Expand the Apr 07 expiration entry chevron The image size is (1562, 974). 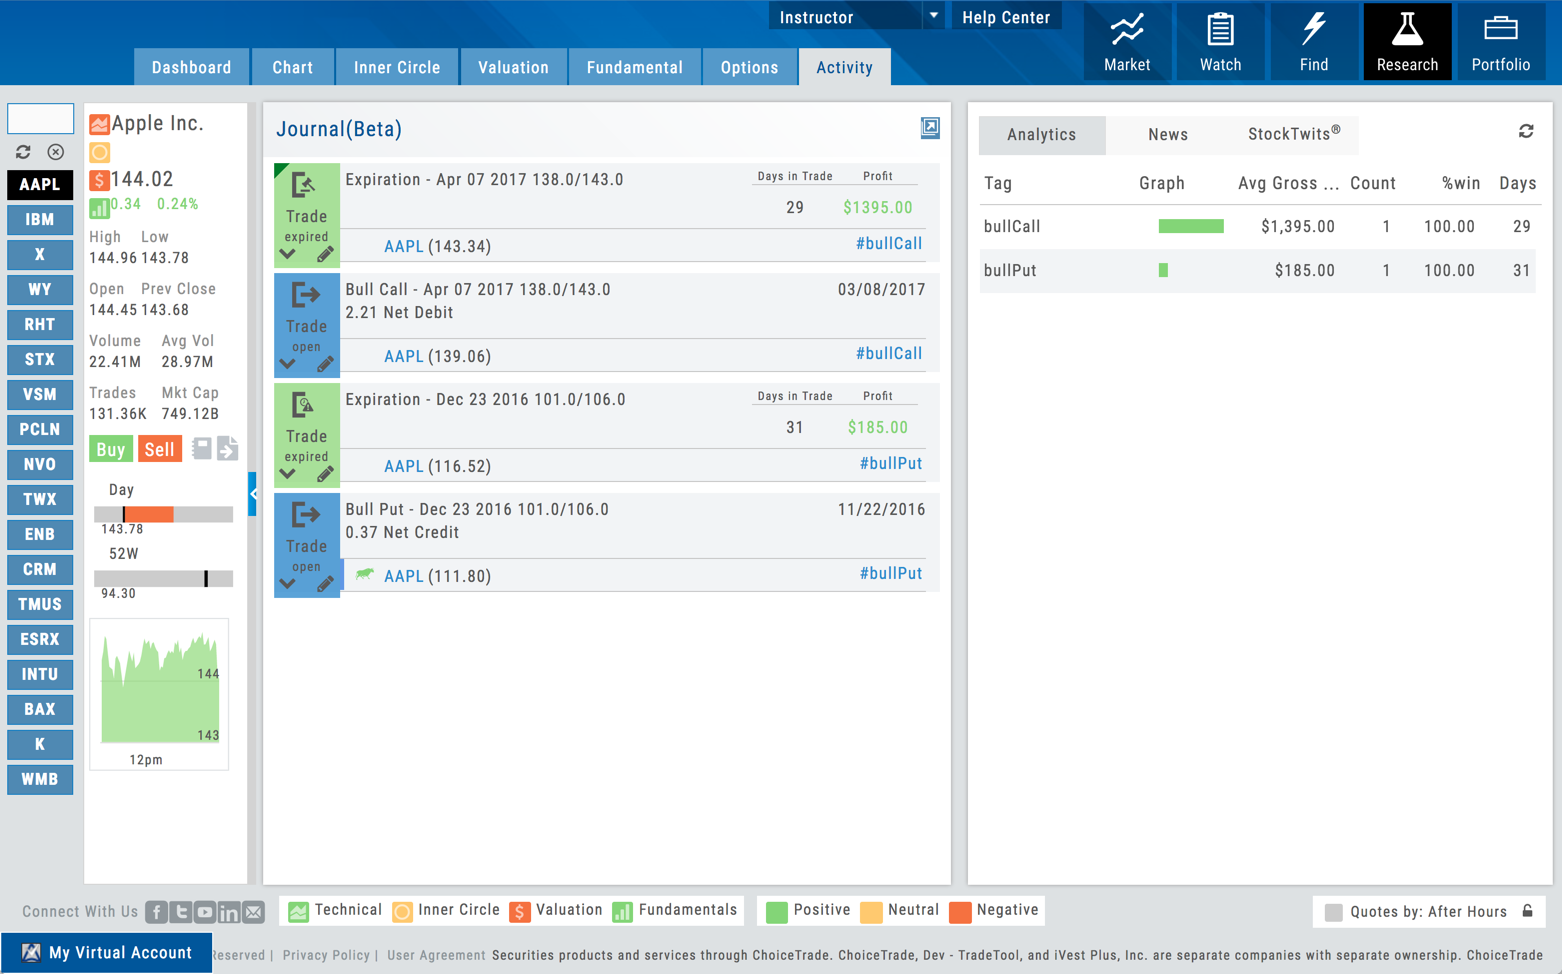click(x=288, y=254)
